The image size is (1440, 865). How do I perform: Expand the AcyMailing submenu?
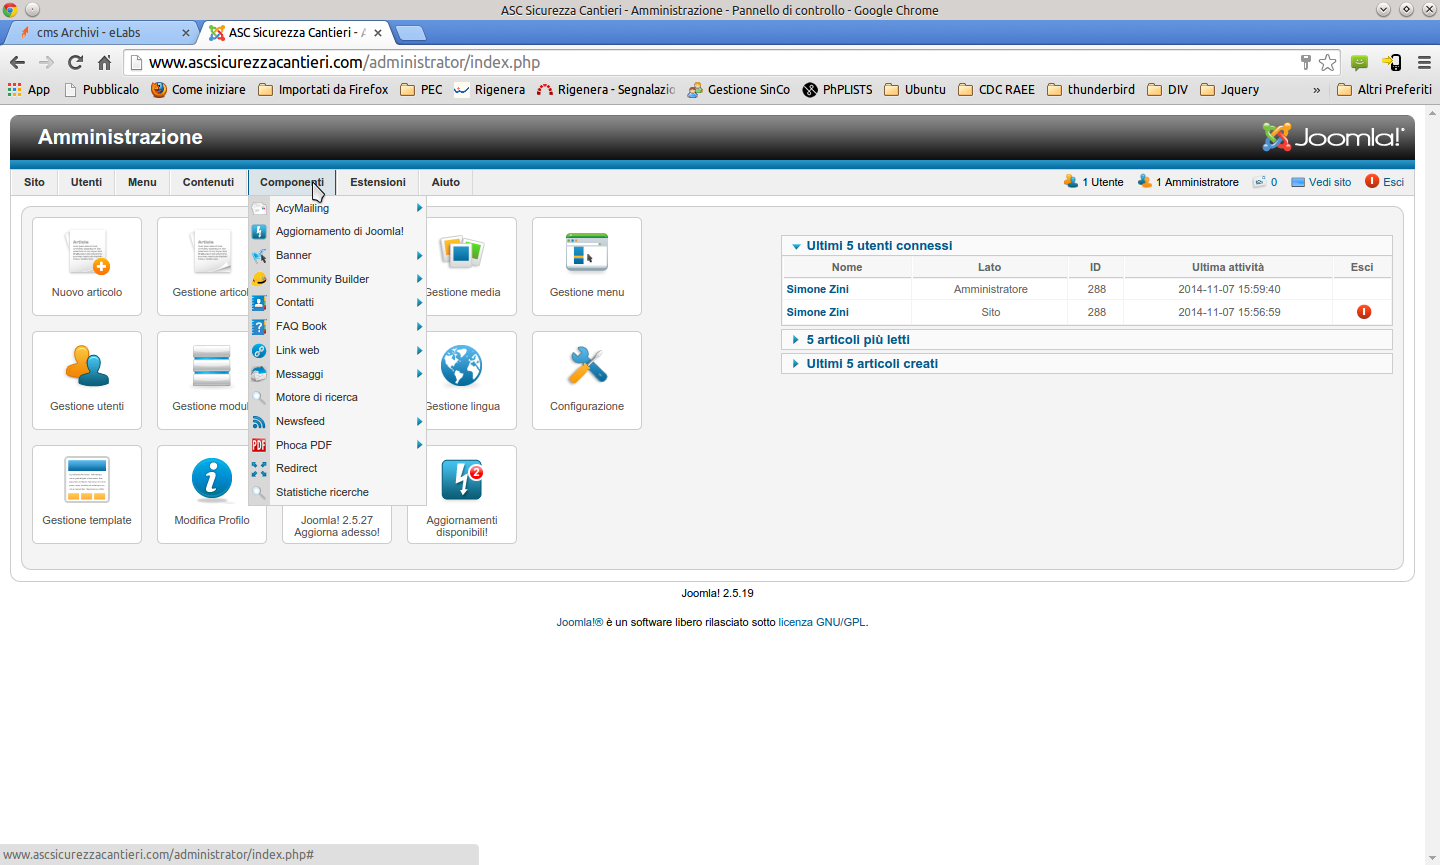coord(338,208)
